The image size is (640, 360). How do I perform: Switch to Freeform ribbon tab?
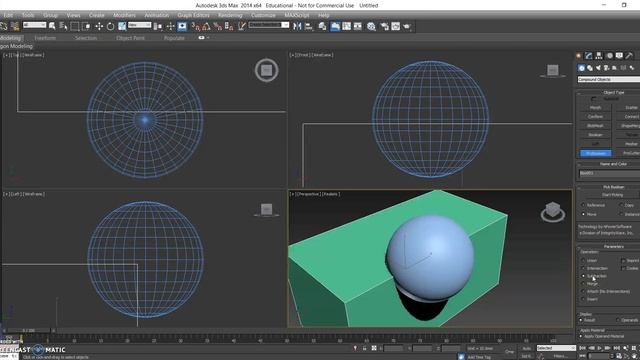(x=45, y=38)
